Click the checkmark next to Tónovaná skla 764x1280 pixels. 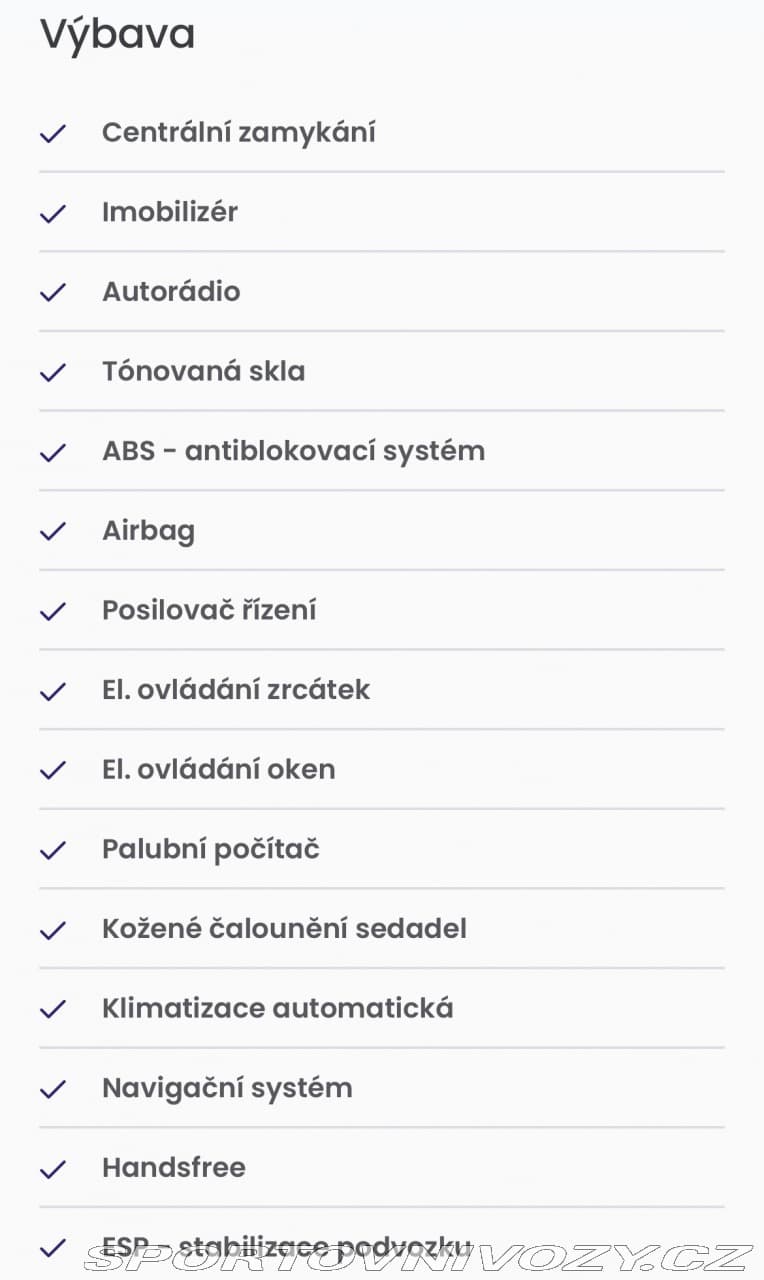[52, 372]
